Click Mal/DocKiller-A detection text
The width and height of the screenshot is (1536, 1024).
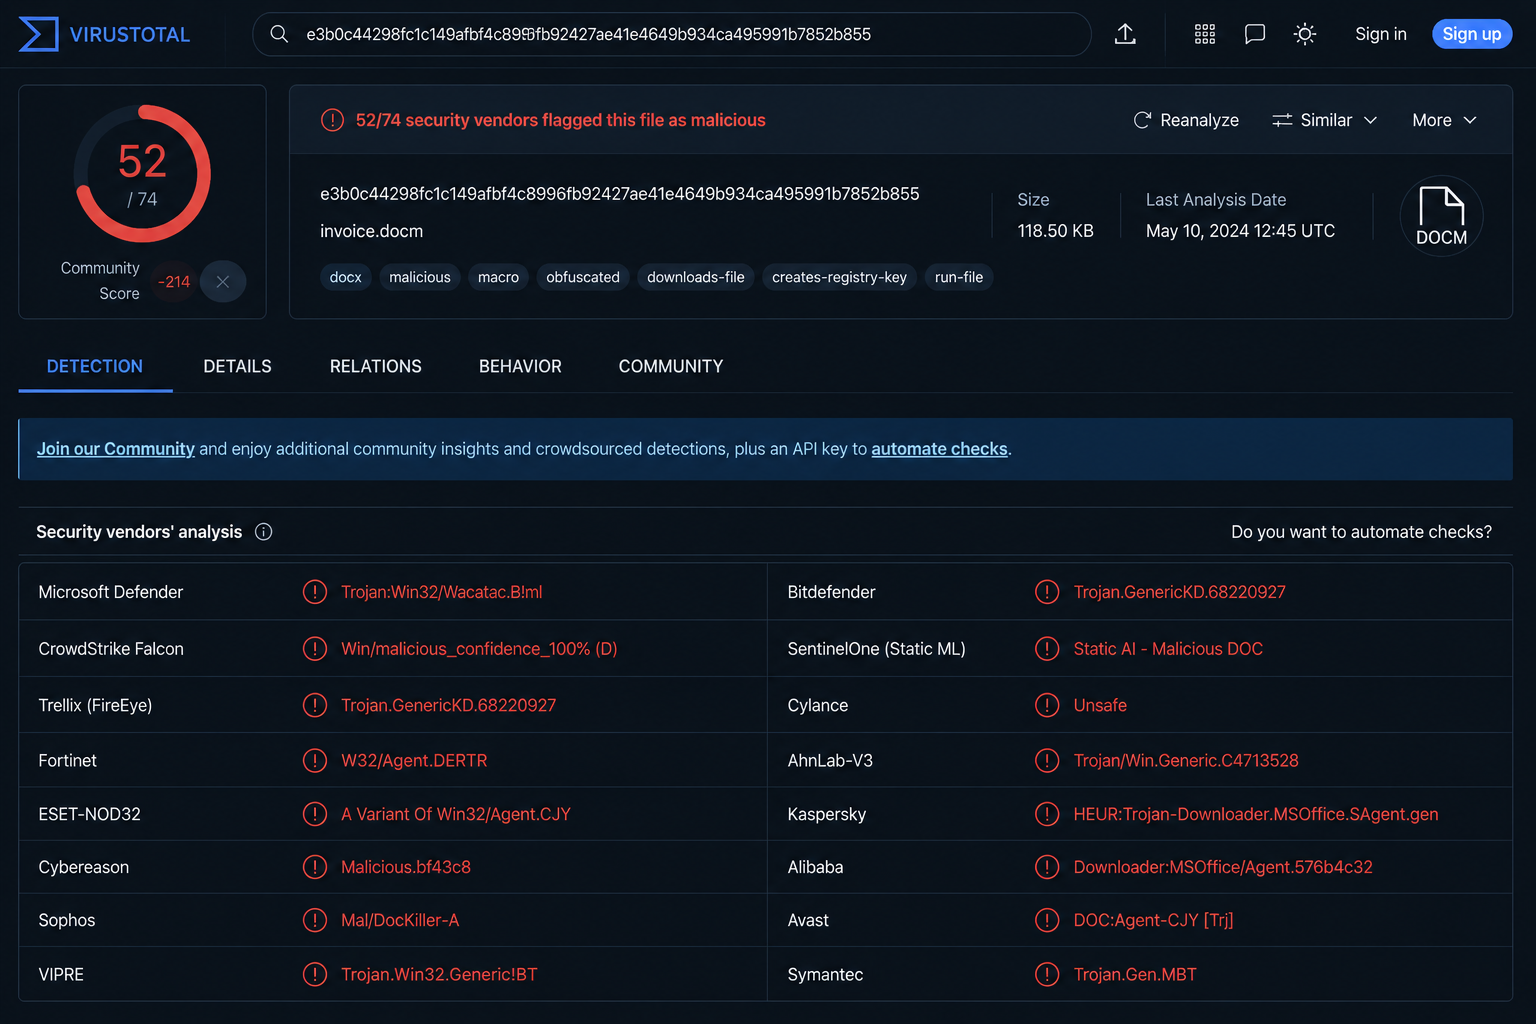[x=400, y=920]
